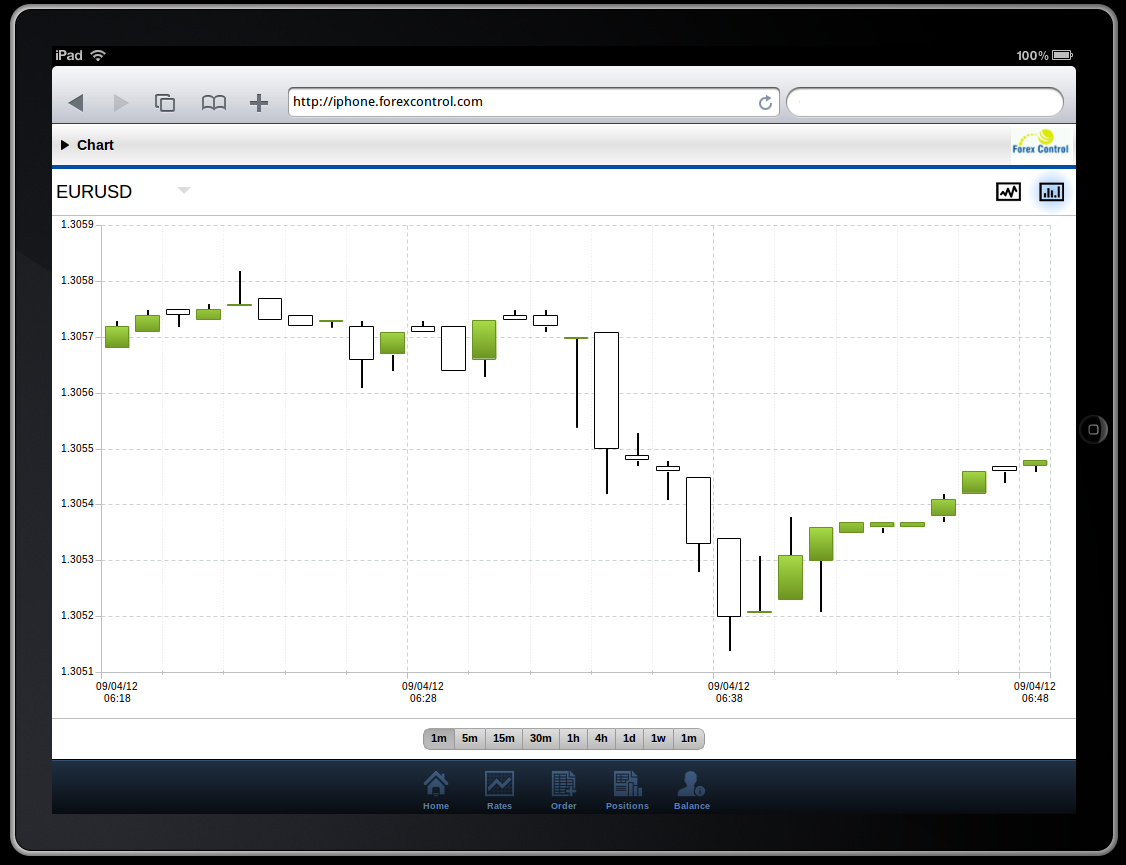
Task: Click the 1.3059 price axis label
Action: coord(78,225)
